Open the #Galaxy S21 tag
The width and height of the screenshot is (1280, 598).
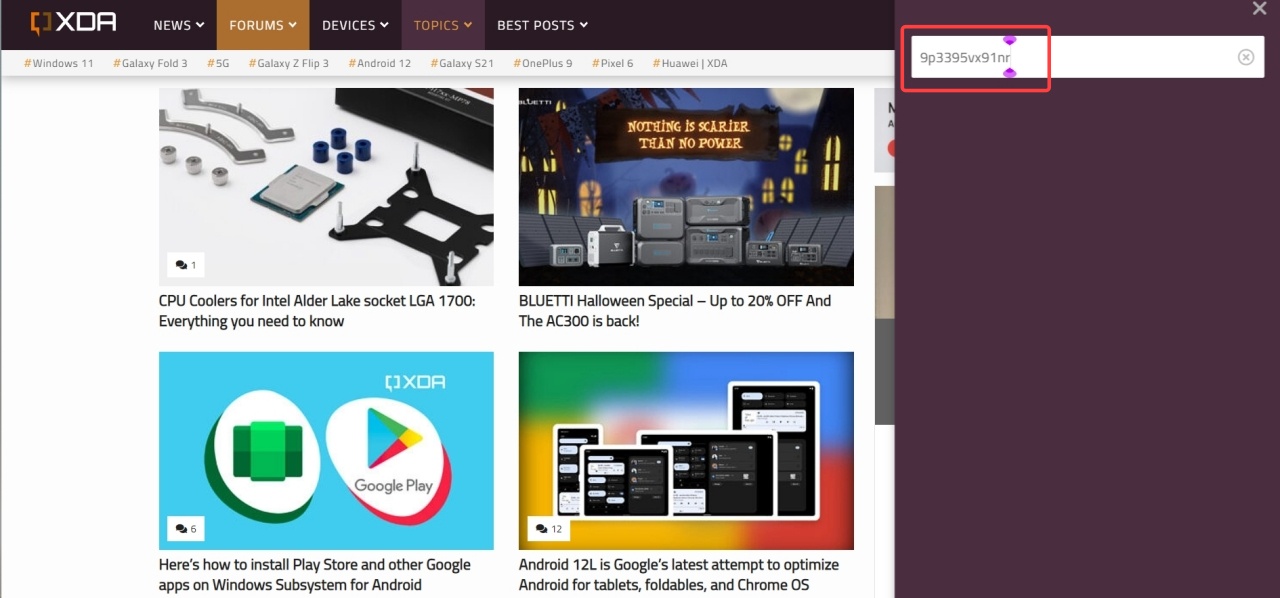[462, 63]
